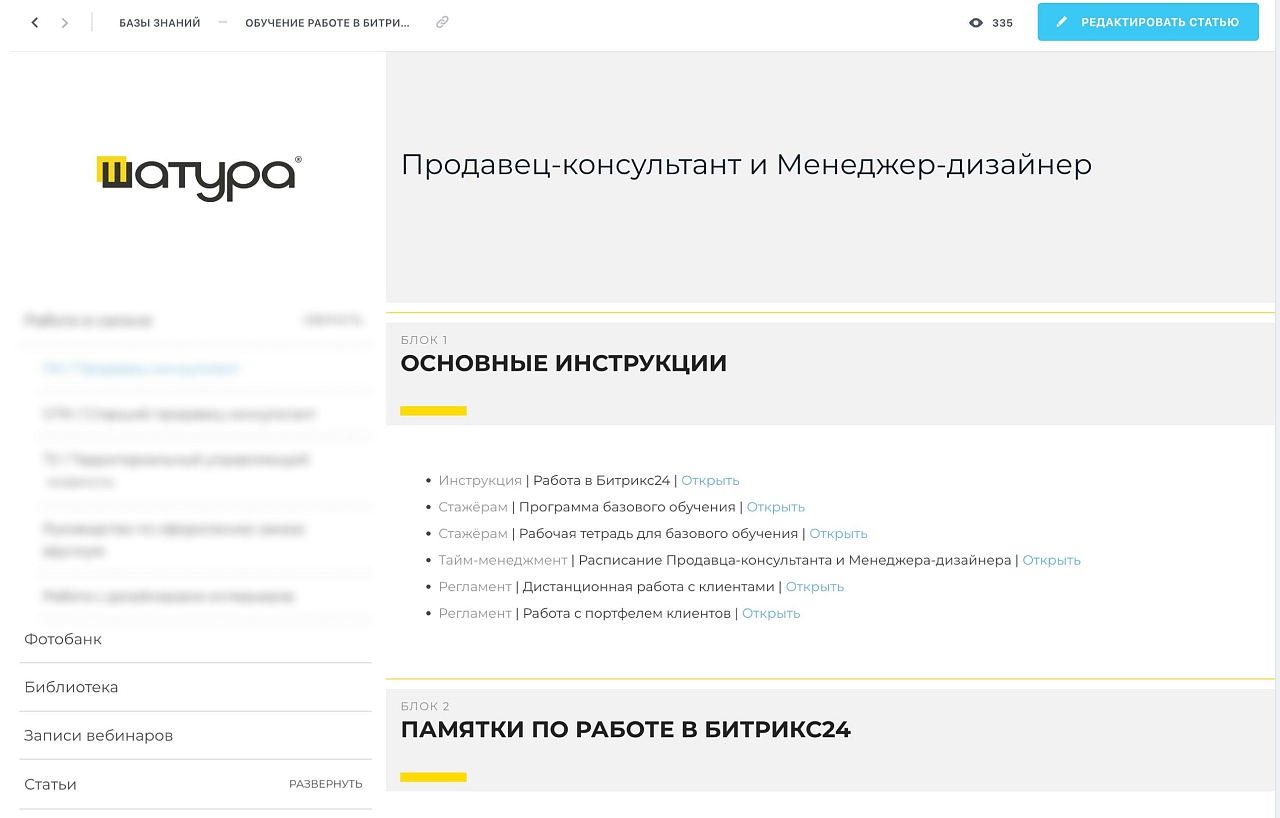Open Программа базового обучения link
Screen dimensions: 1280x818
(x=775, y=507)
